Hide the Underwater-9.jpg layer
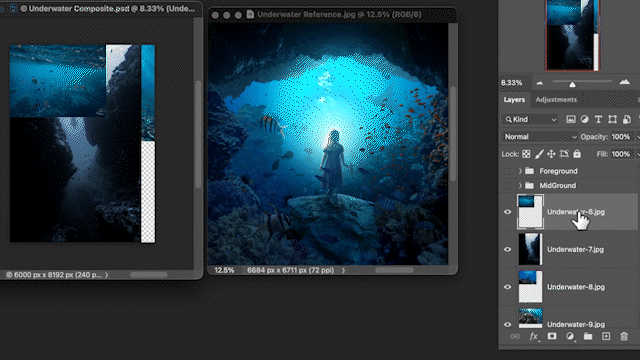The image size is (640, 360). (507, 324)
